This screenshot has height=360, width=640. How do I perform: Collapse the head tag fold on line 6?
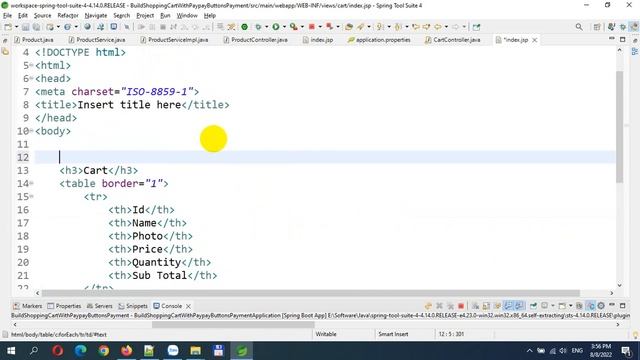coord(31,78)
